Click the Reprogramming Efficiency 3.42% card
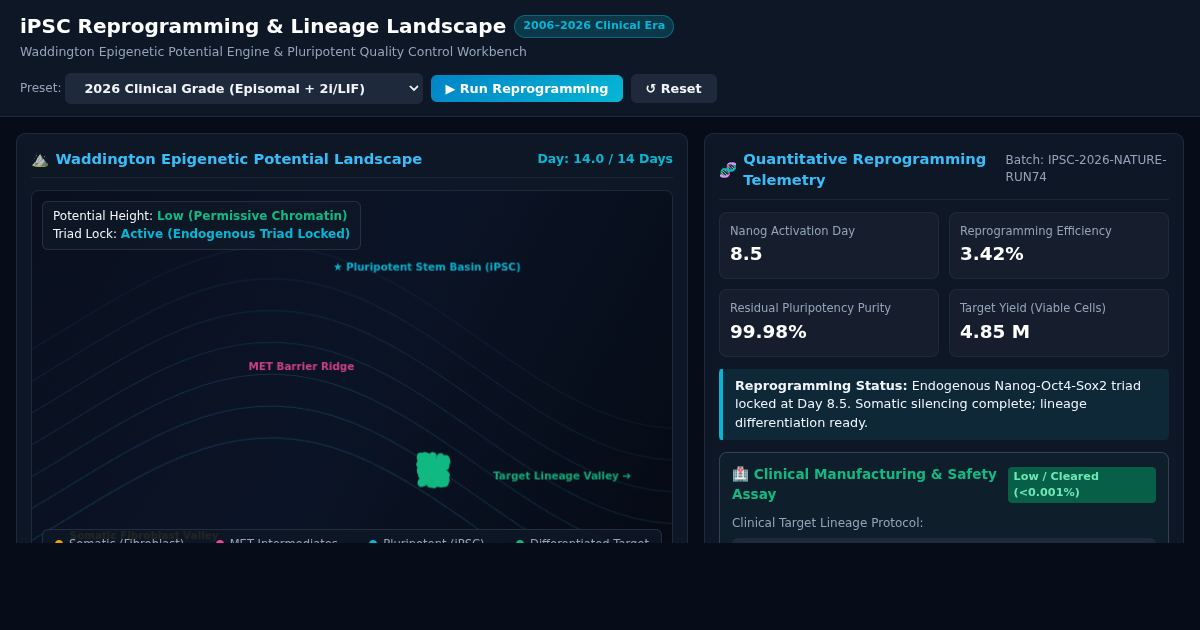The width and height of the screenshot is (1200, 630). pyautogui.click(x=1059, y=245)
